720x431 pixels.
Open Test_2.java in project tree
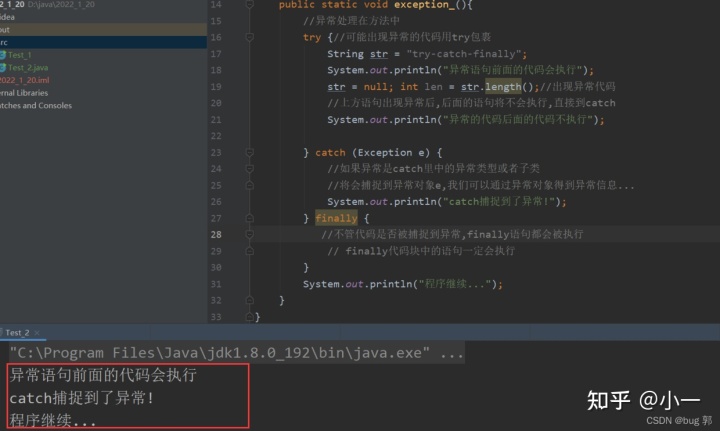(28, 67)
